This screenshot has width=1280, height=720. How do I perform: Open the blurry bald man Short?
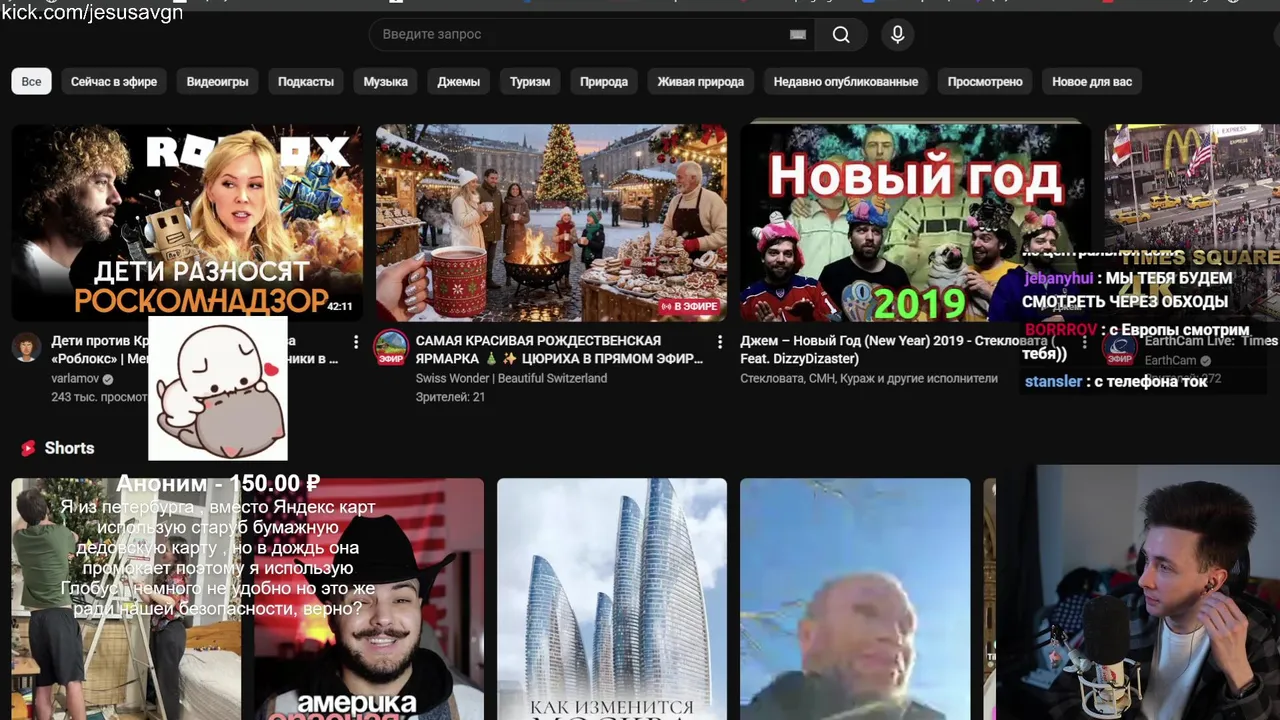tap(855, 599)
